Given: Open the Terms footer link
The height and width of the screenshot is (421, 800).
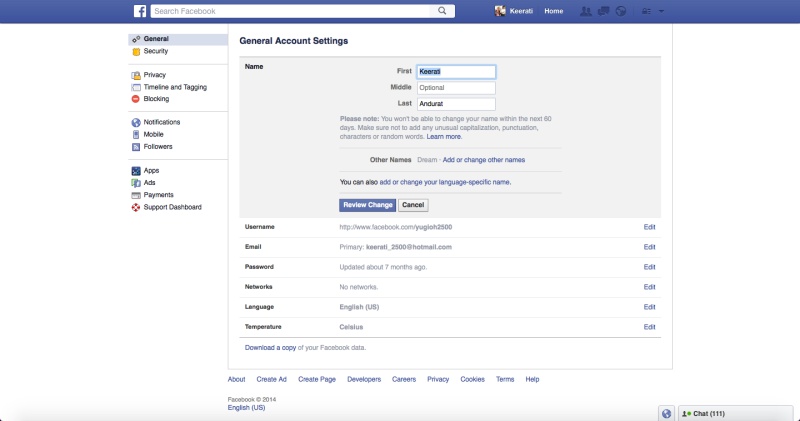Looking at the screenshot, I should pyautogui.click(x=505, y=379).
